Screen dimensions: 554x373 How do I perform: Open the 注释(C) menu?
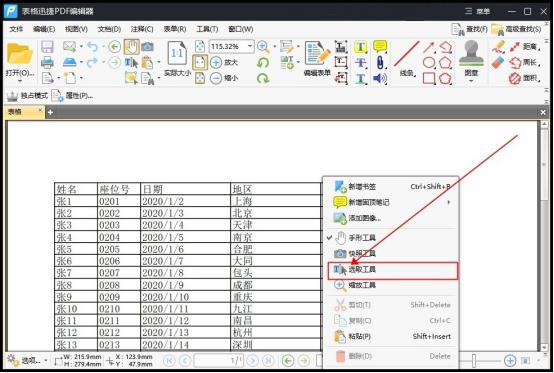click(x=142, y=29)
